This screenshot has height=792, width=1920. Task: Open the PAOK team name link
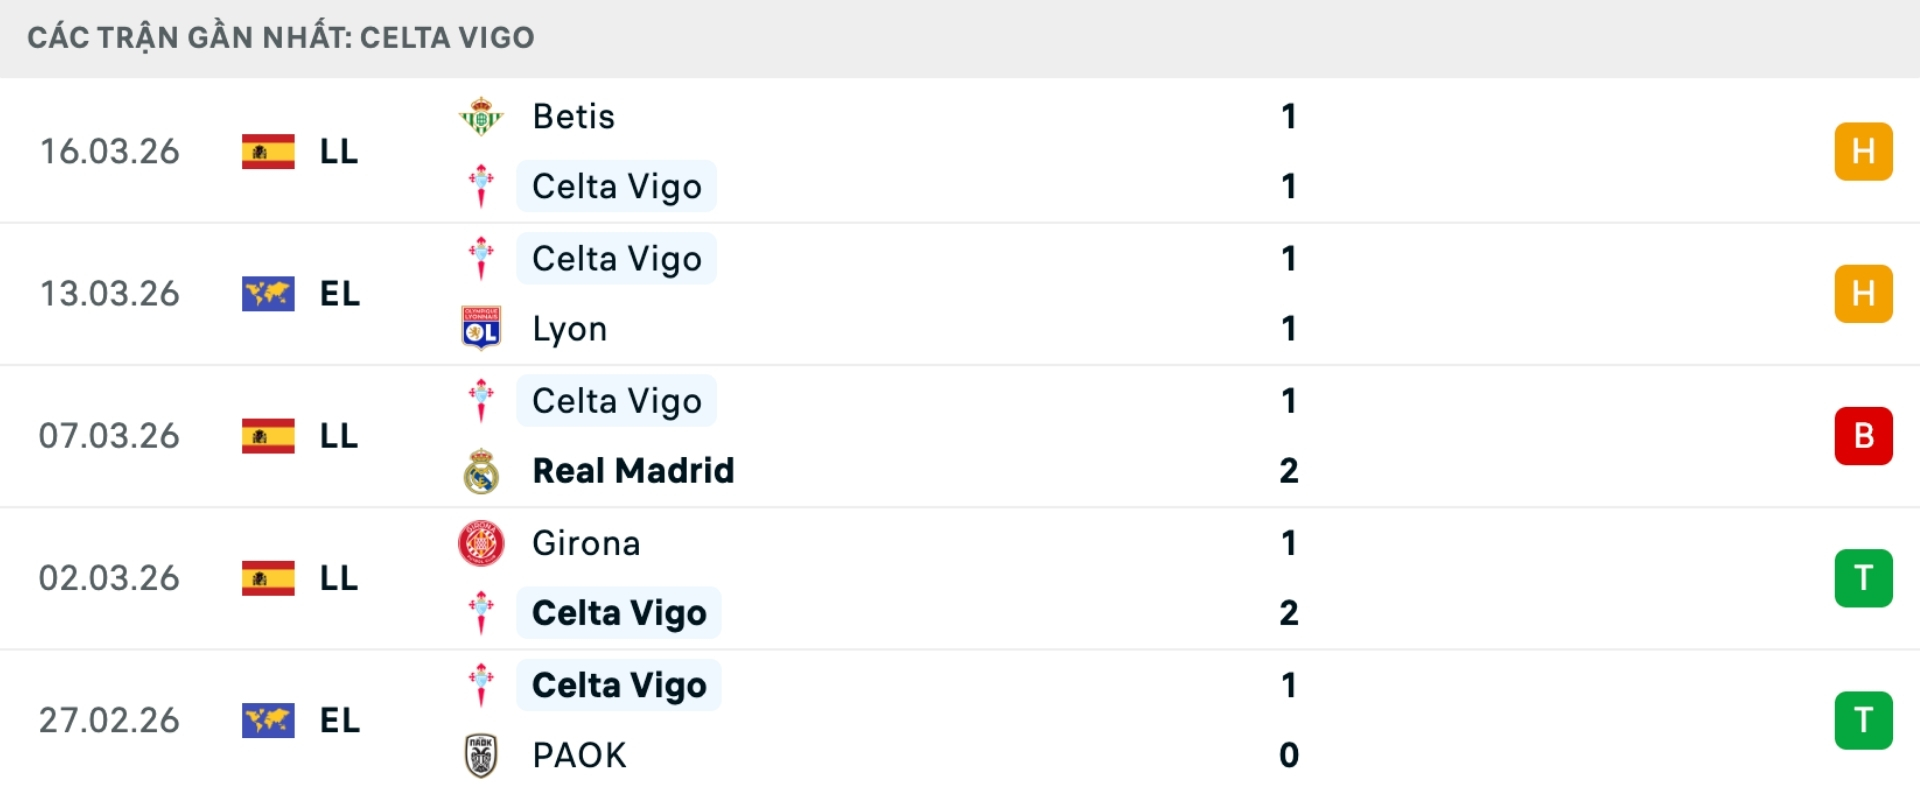coord(579,755)
